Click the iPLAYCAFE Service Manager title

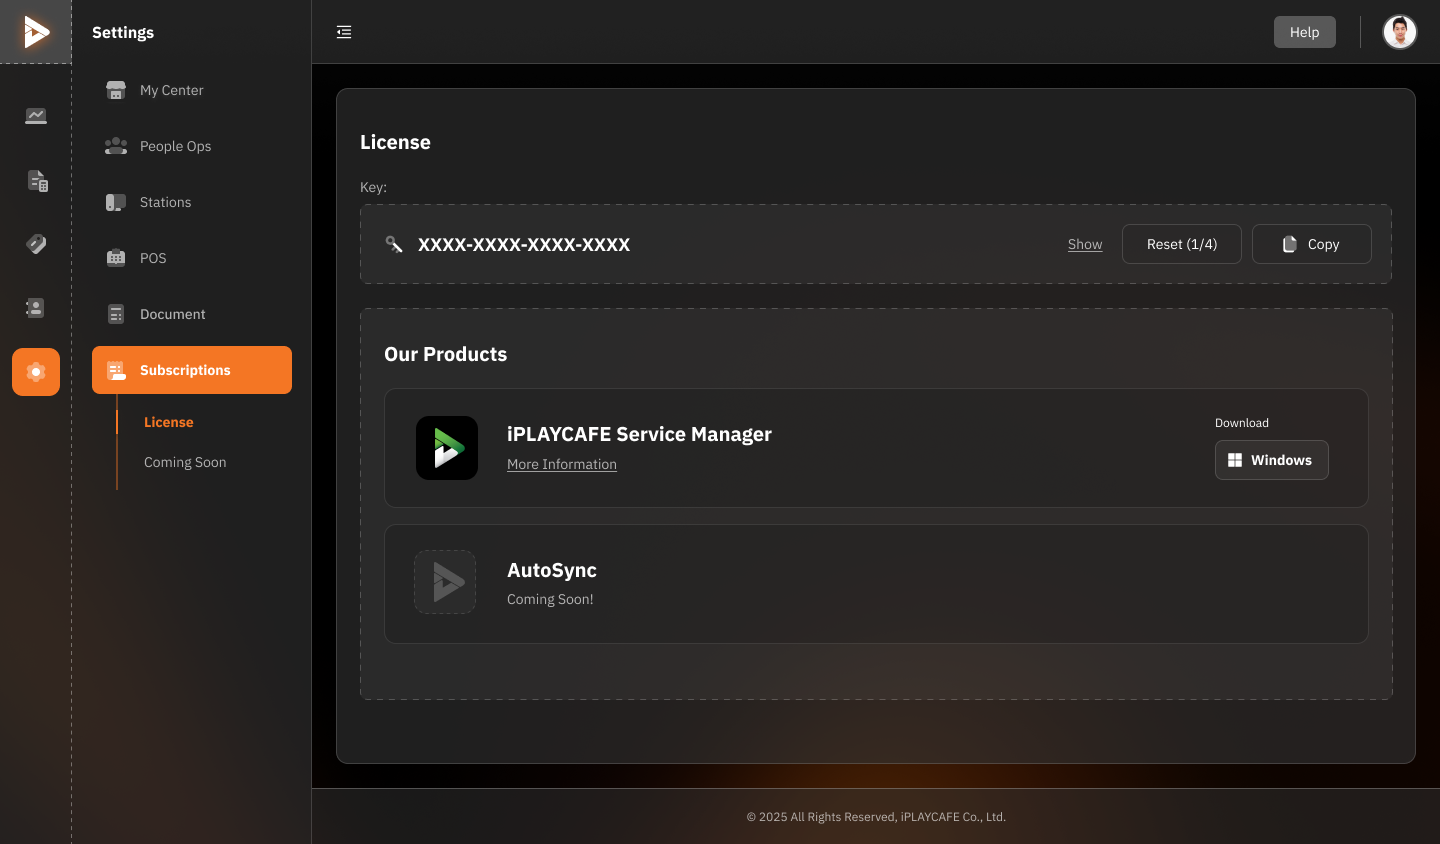[x=639, y=434]
